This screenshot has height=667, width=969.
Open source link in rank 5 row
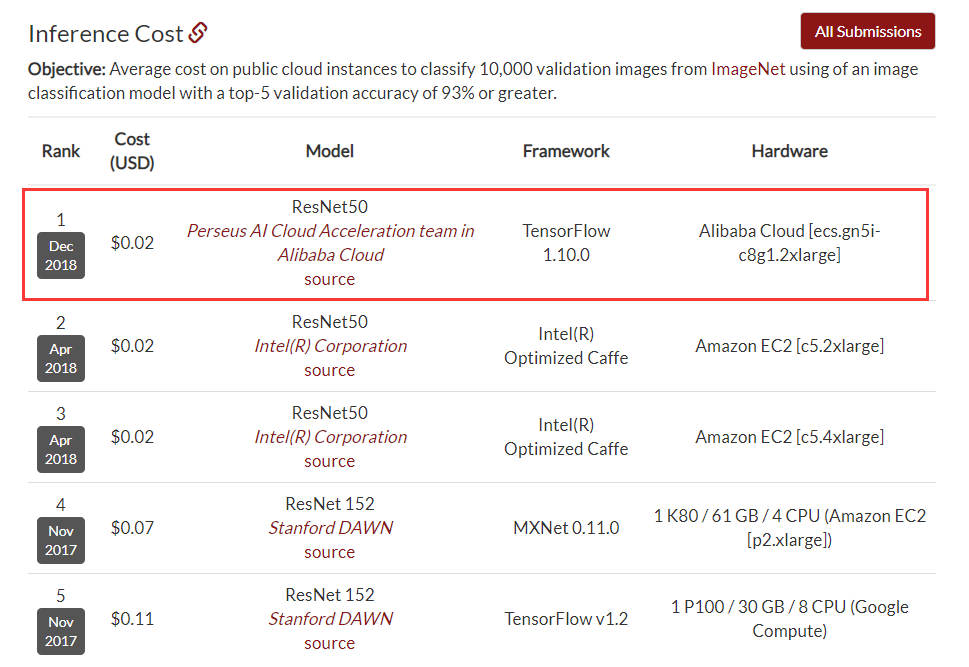(x=329, y=643)
